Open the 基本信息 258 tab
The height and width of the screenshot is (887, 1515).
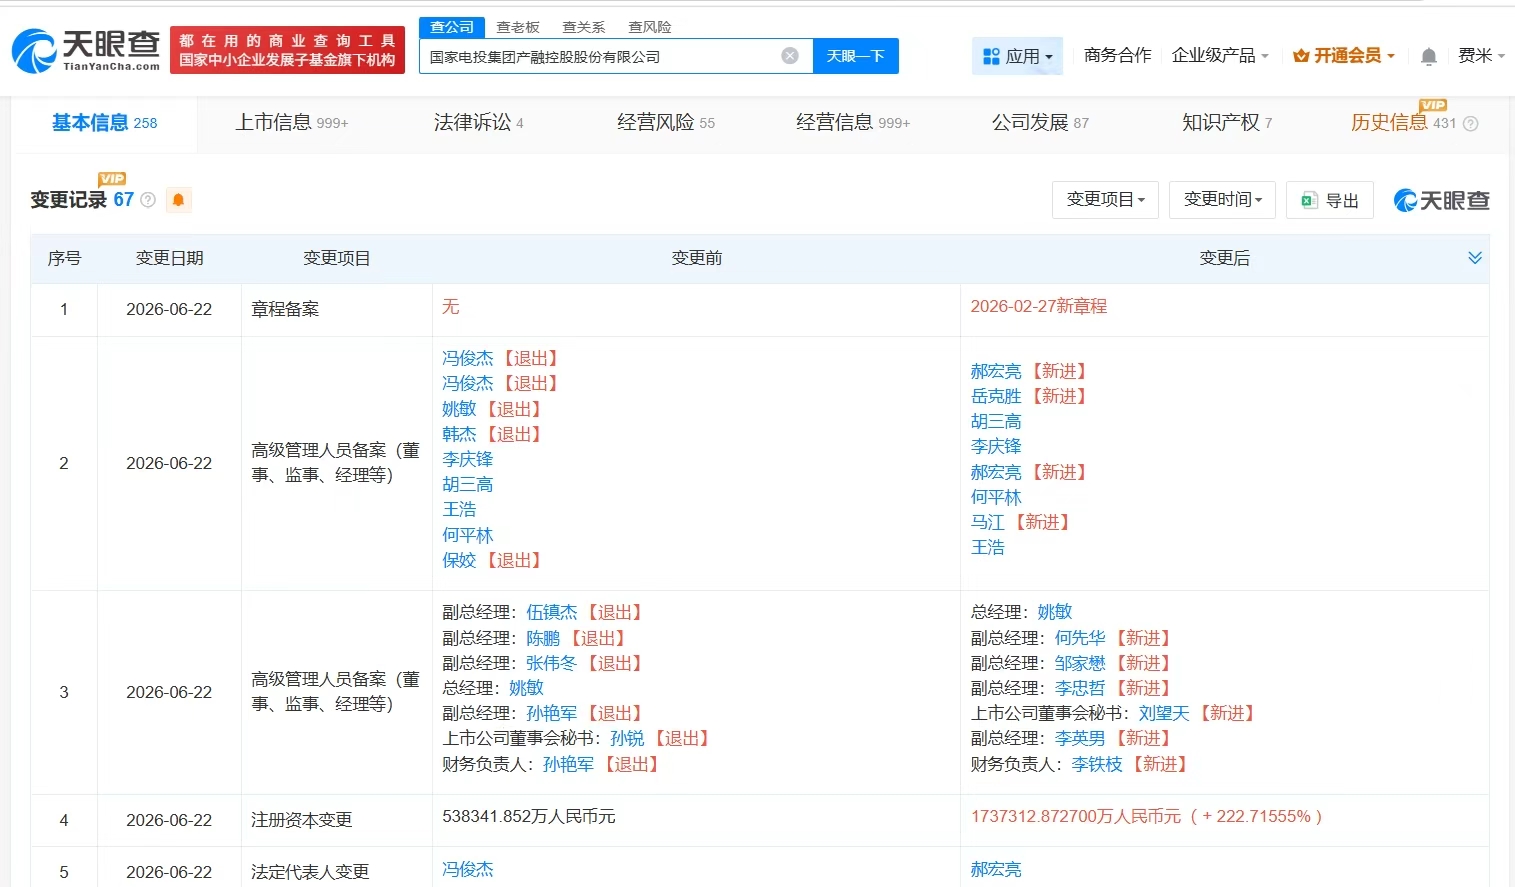pyautogui.click(x=104, y=123)
